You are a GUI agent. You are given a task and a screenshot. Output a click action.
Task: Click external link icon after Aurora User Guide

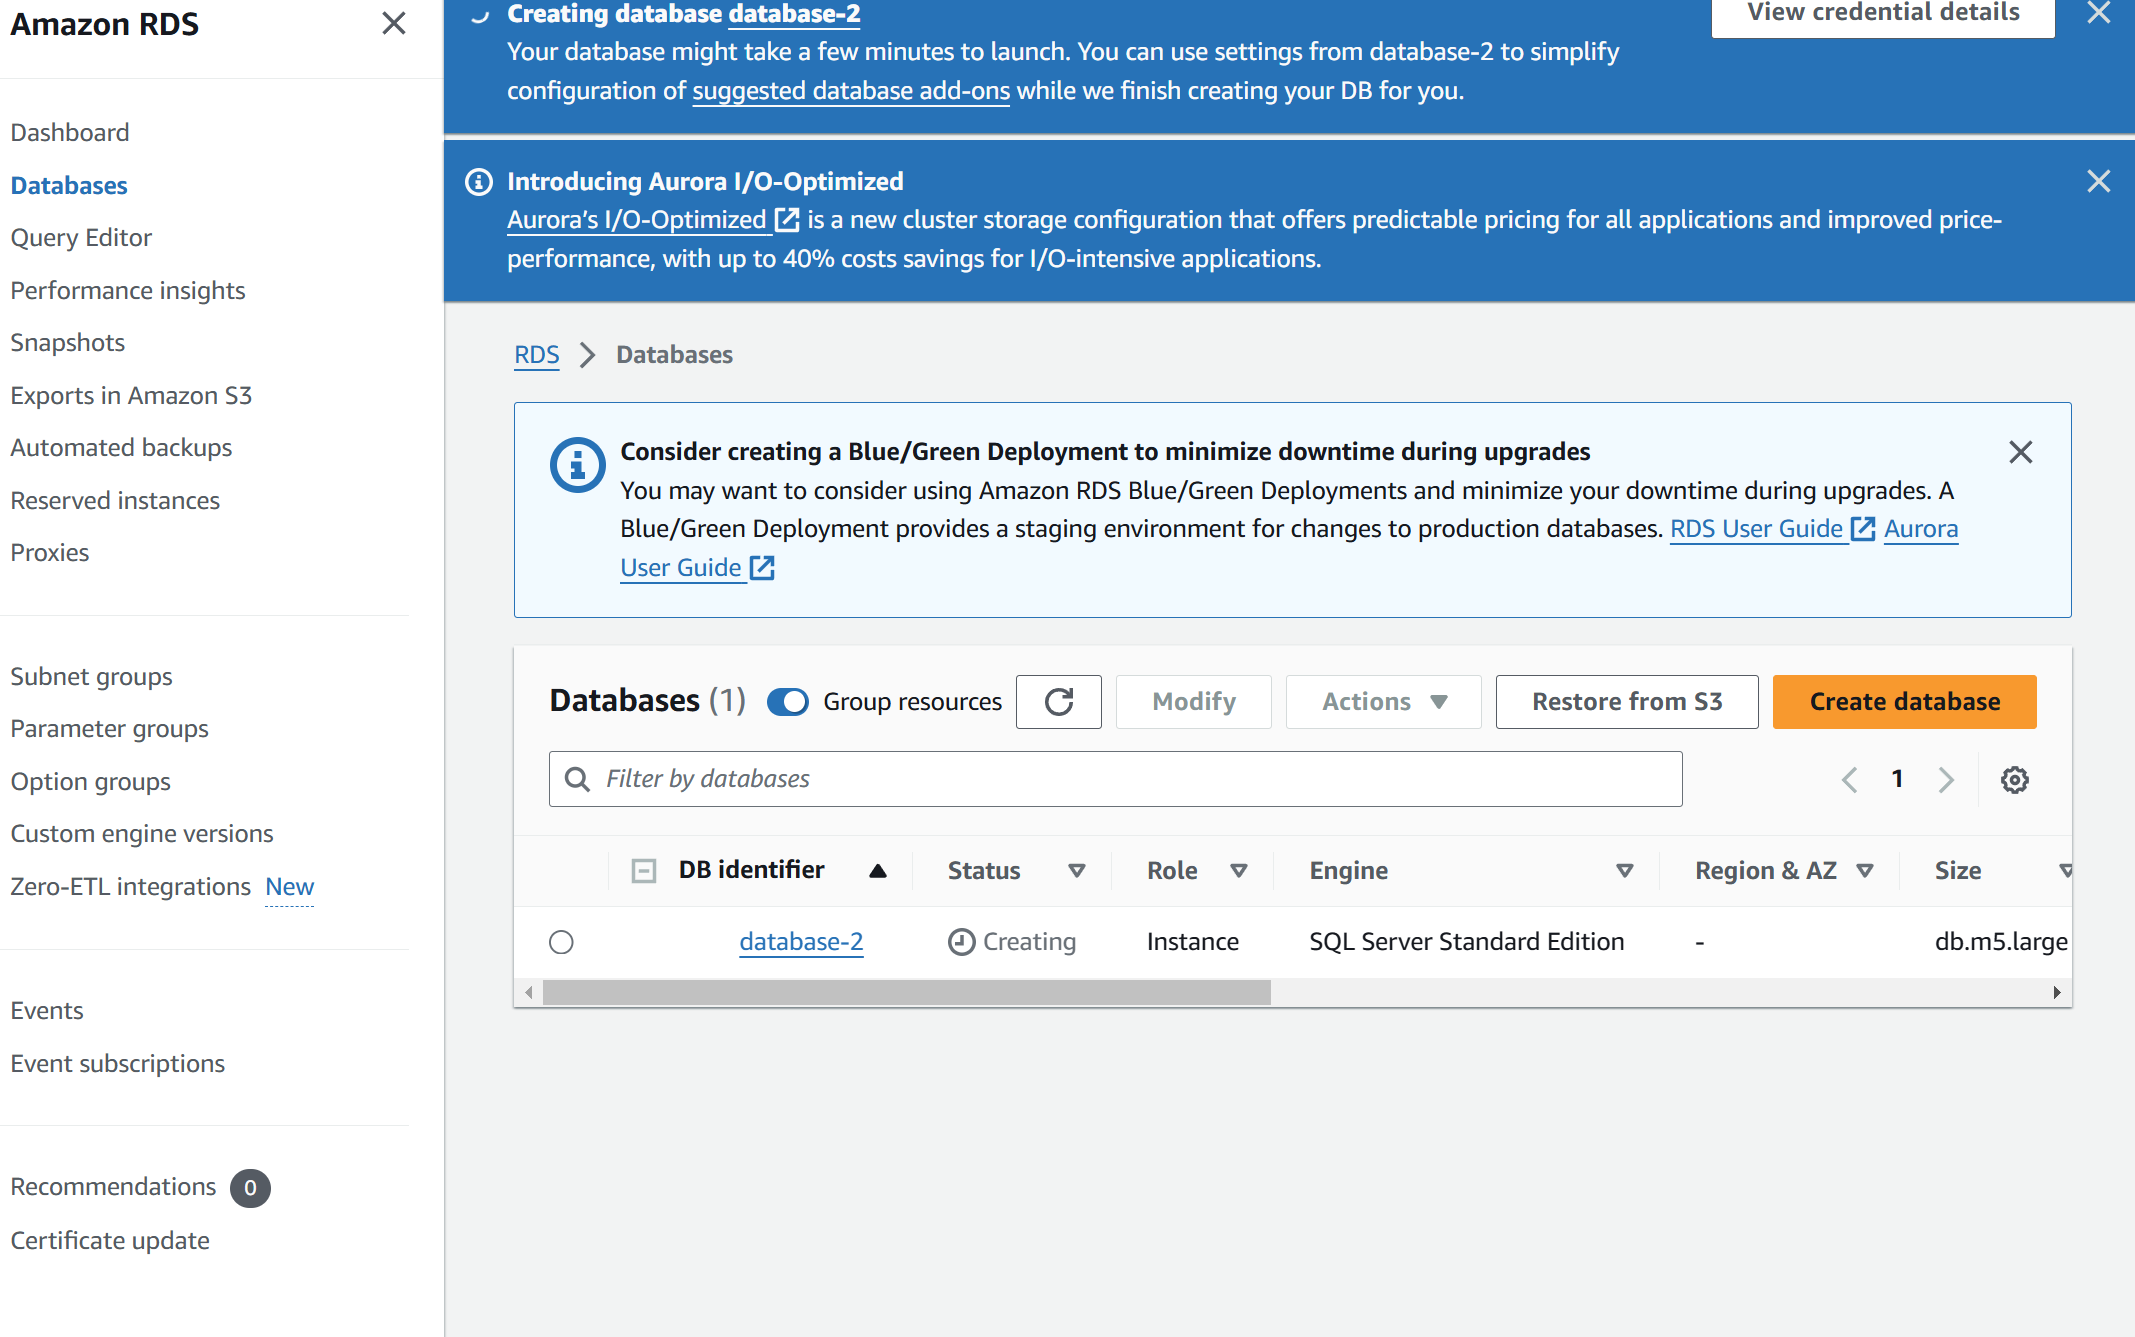762,568
